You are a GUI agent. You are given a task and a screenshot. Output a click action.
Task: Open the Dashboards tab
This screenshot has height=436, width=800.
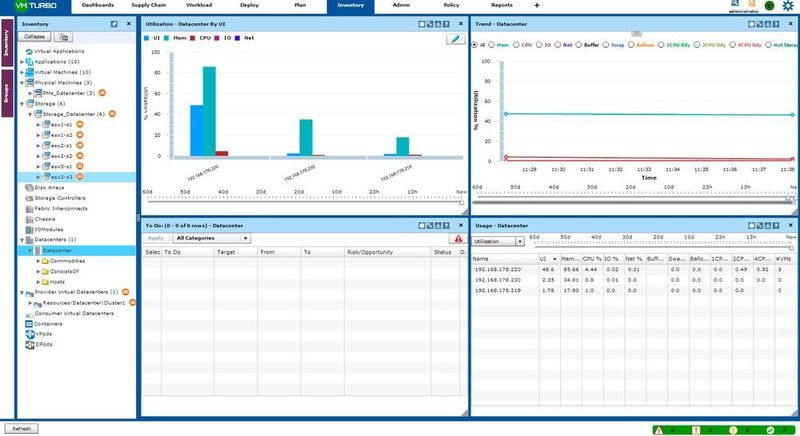pyautogui.click(x=97, y=6)
